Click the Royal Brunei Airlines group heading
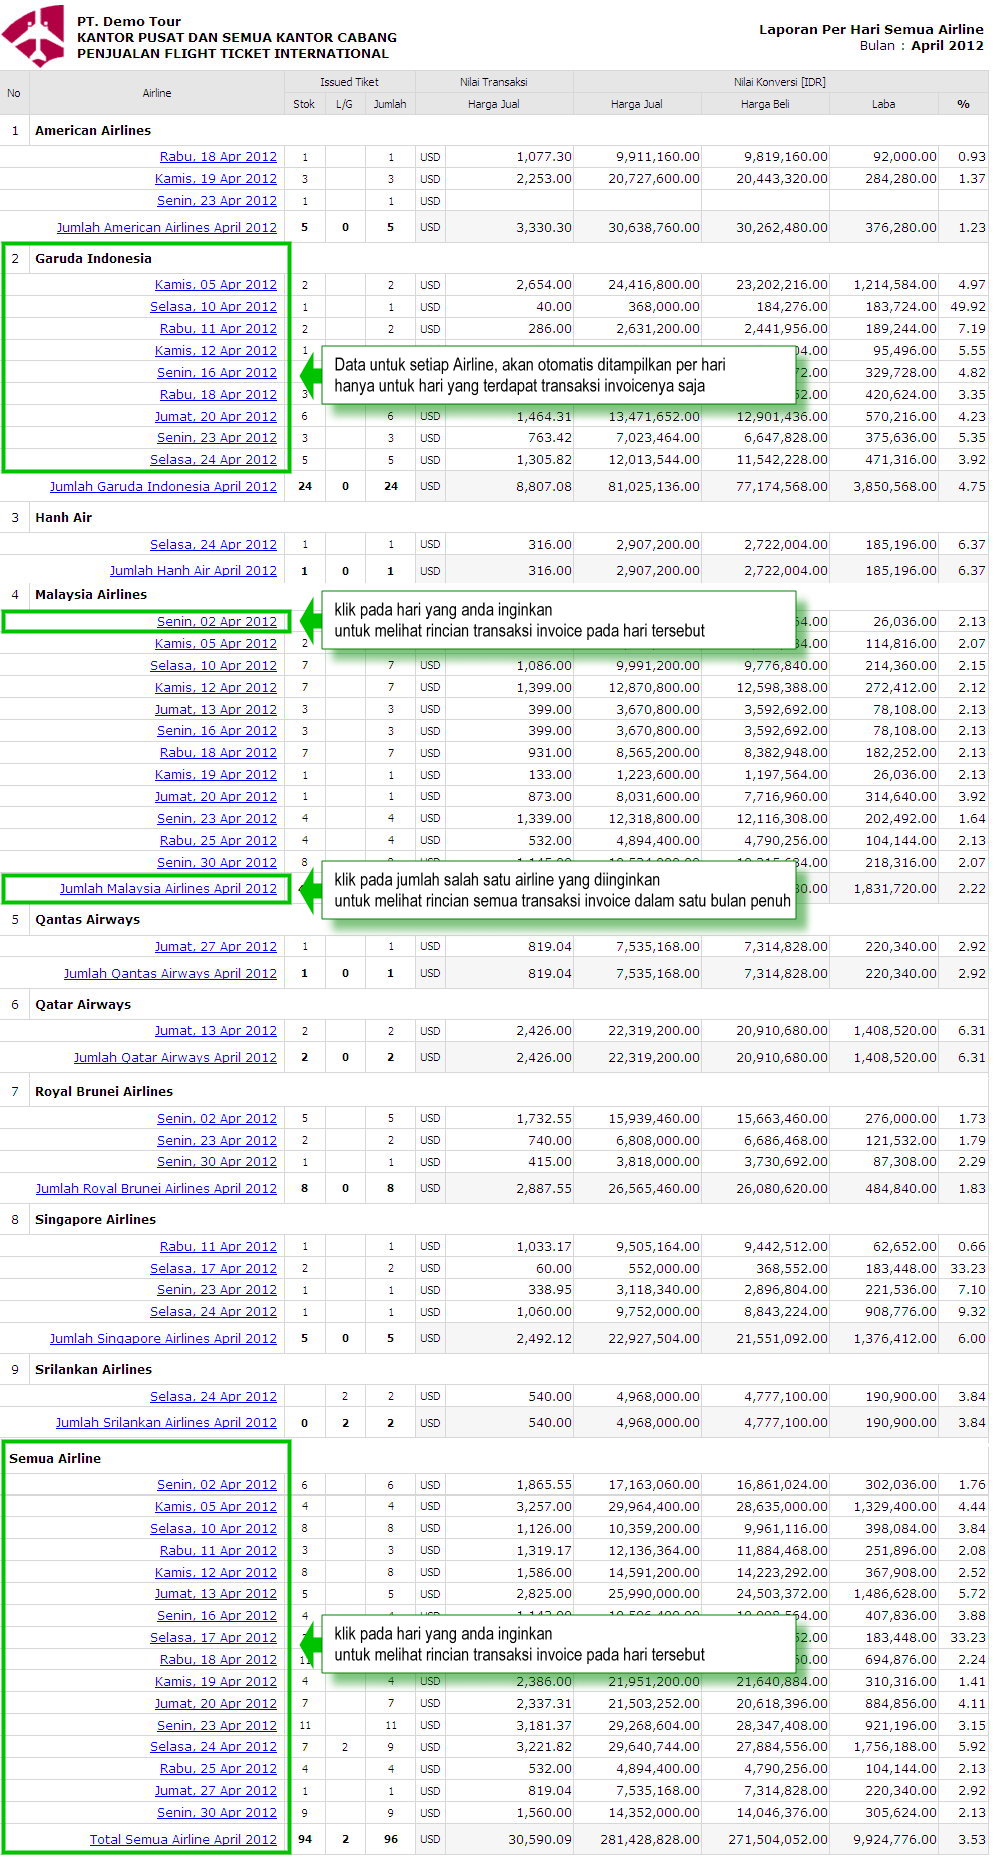Screen dimensions: 994x1857 104,1092
